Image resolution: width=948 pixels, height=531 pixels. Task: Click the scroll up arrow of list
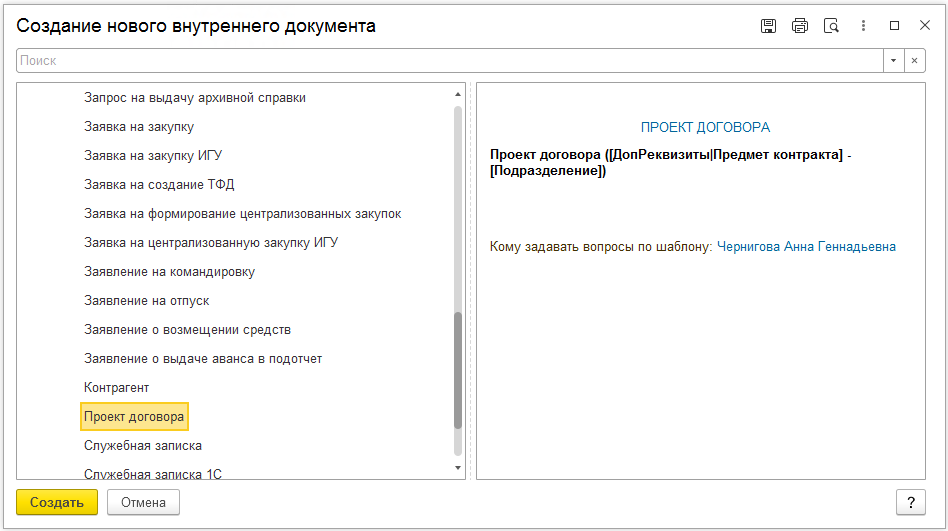point(458,94)
